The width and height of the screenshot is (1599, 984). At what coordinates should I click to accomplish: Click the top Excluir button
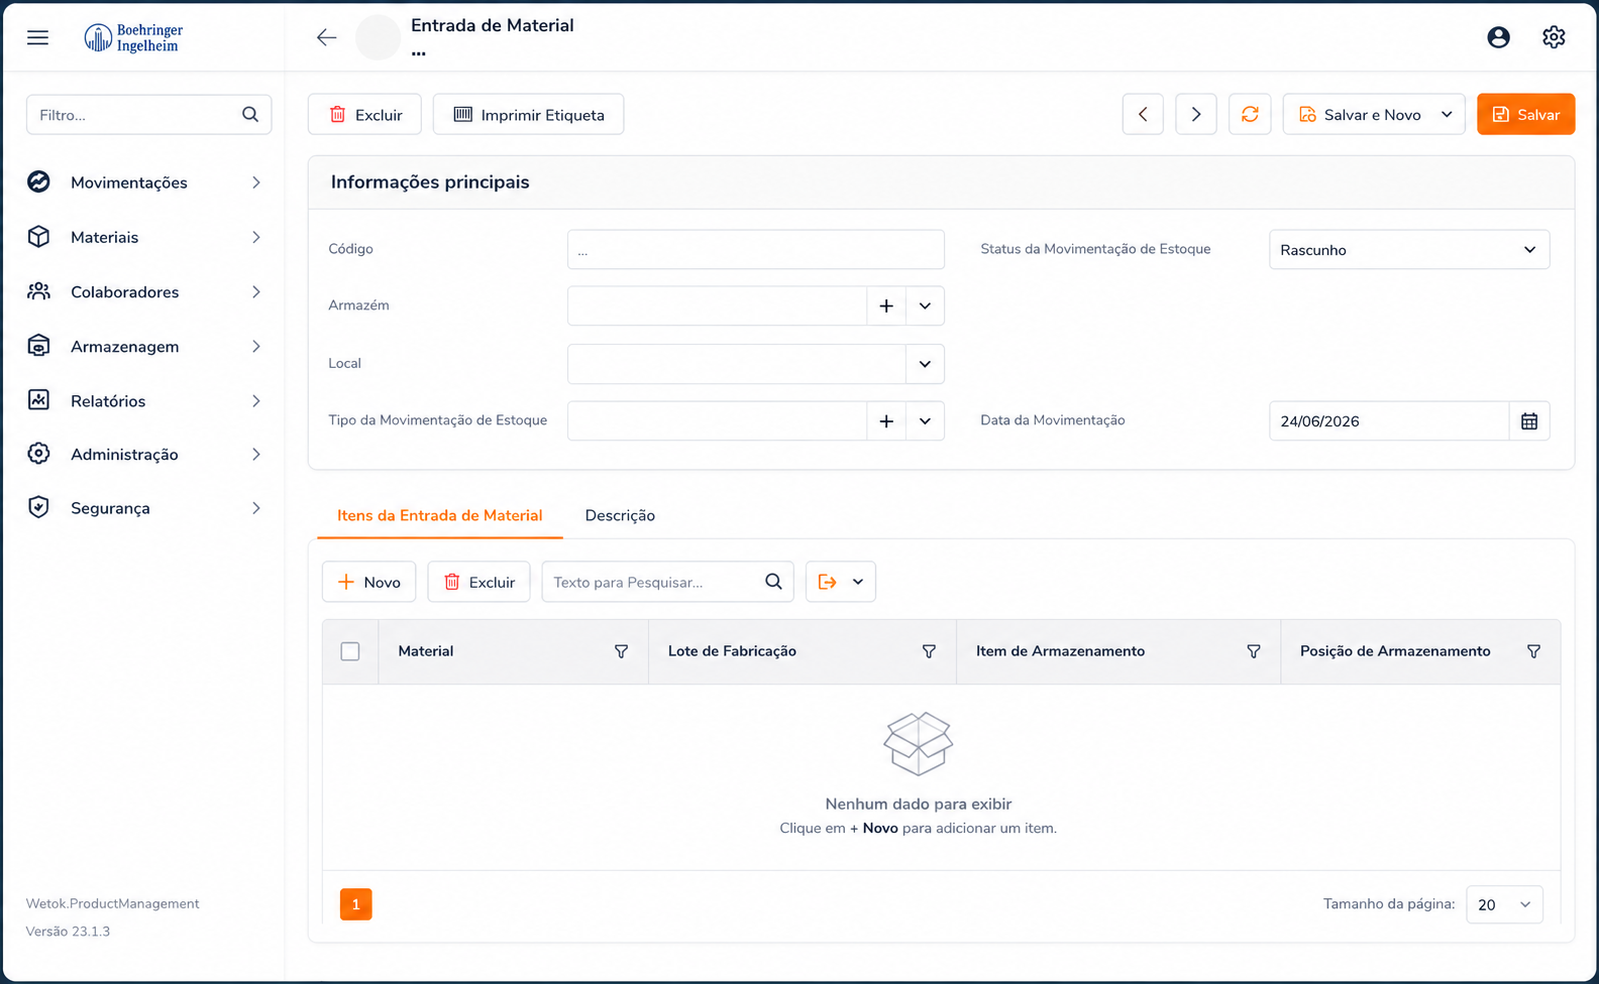click(x=365, y=115)
